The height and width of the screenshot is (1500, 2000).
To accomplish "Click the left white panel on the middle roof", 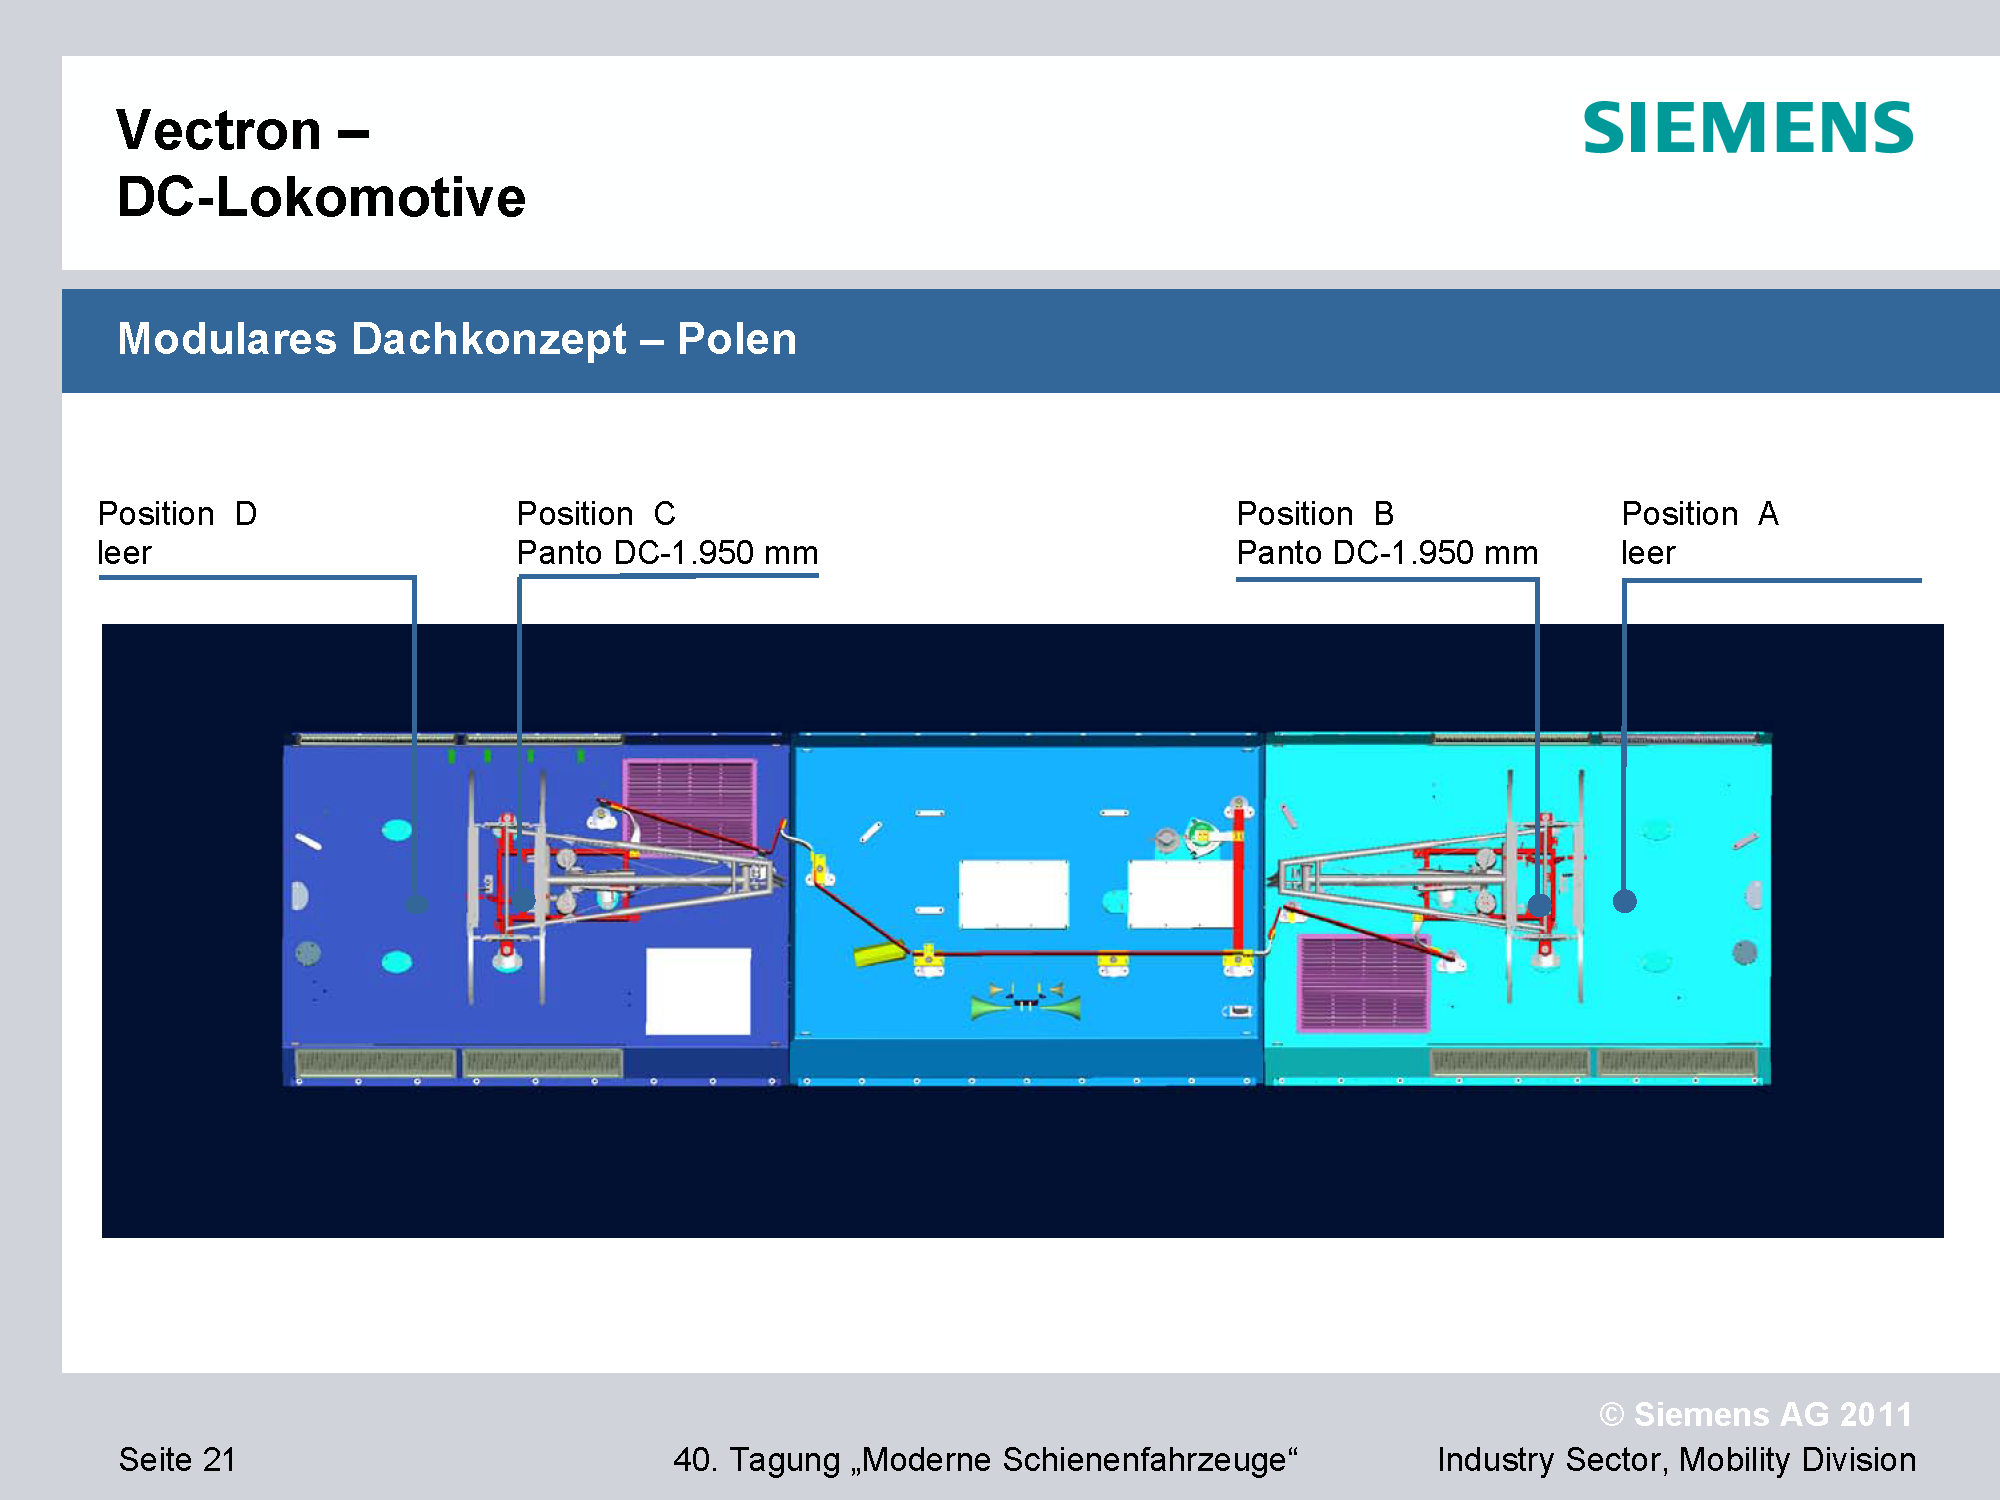I will [x=1013, y=894].
